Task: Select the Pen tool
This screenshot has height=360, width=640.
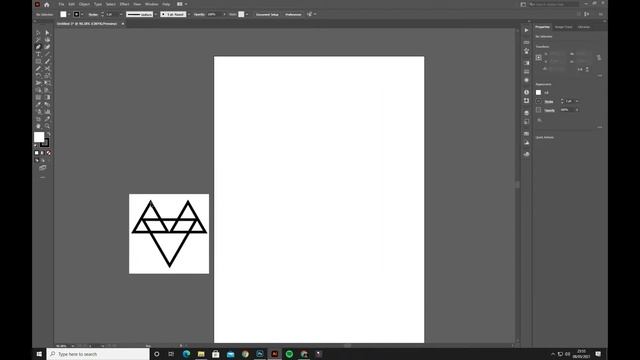Action: pos(38,47)
